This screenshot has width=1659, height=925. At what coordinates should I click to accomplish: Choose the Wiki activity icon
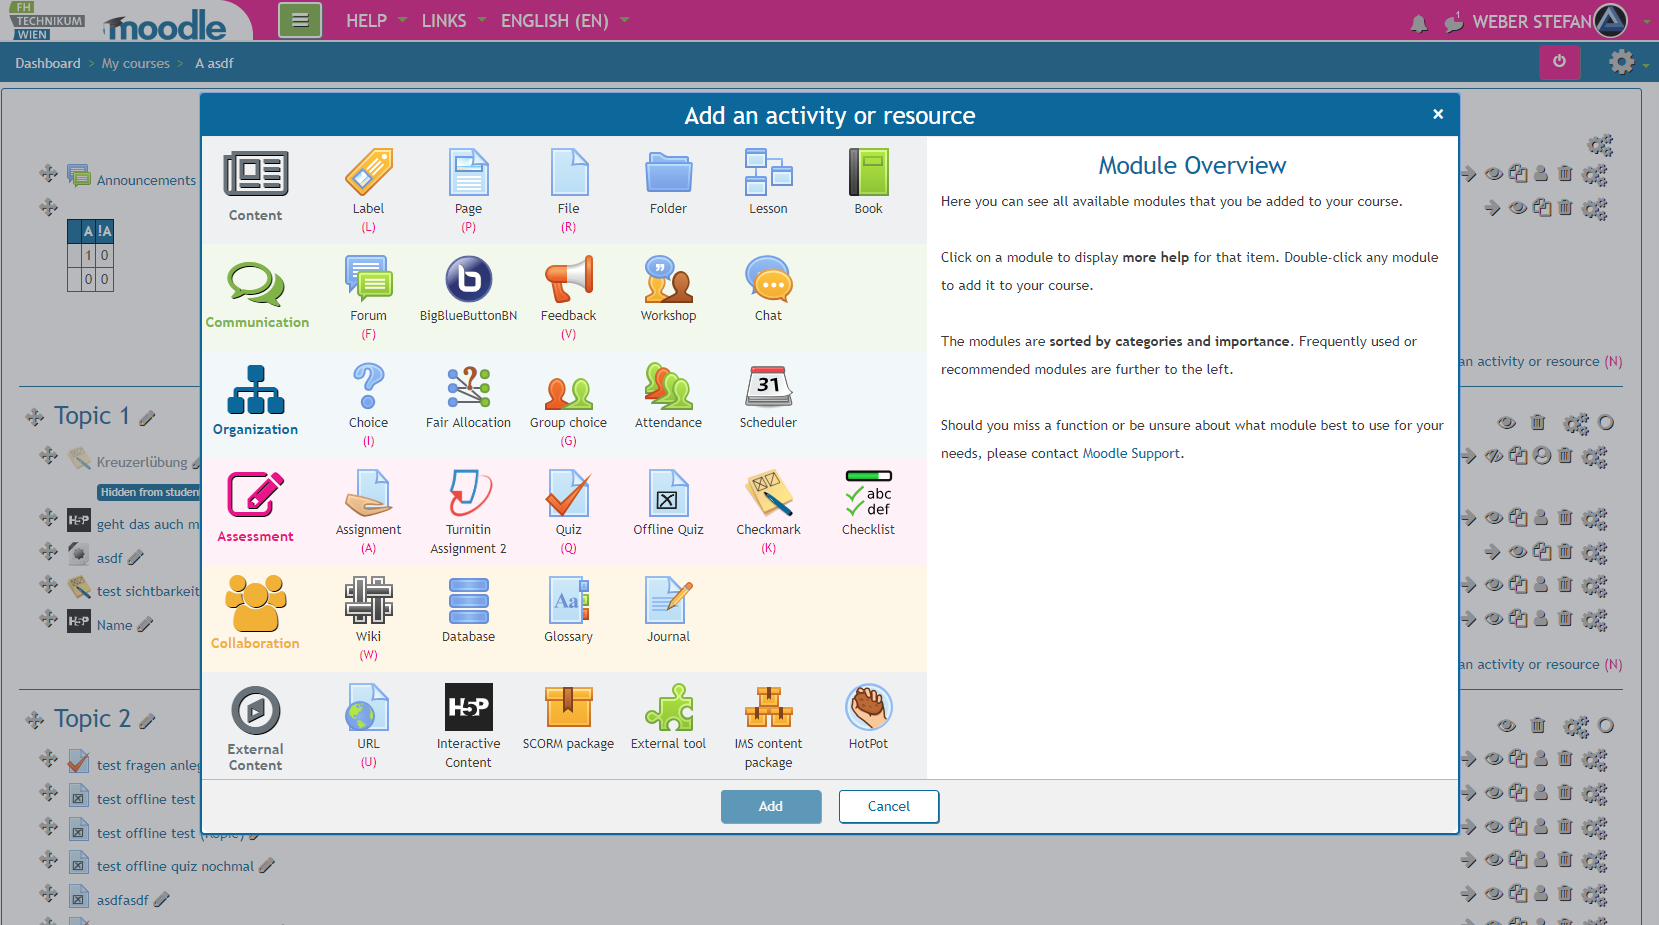(x=368, y=600)
